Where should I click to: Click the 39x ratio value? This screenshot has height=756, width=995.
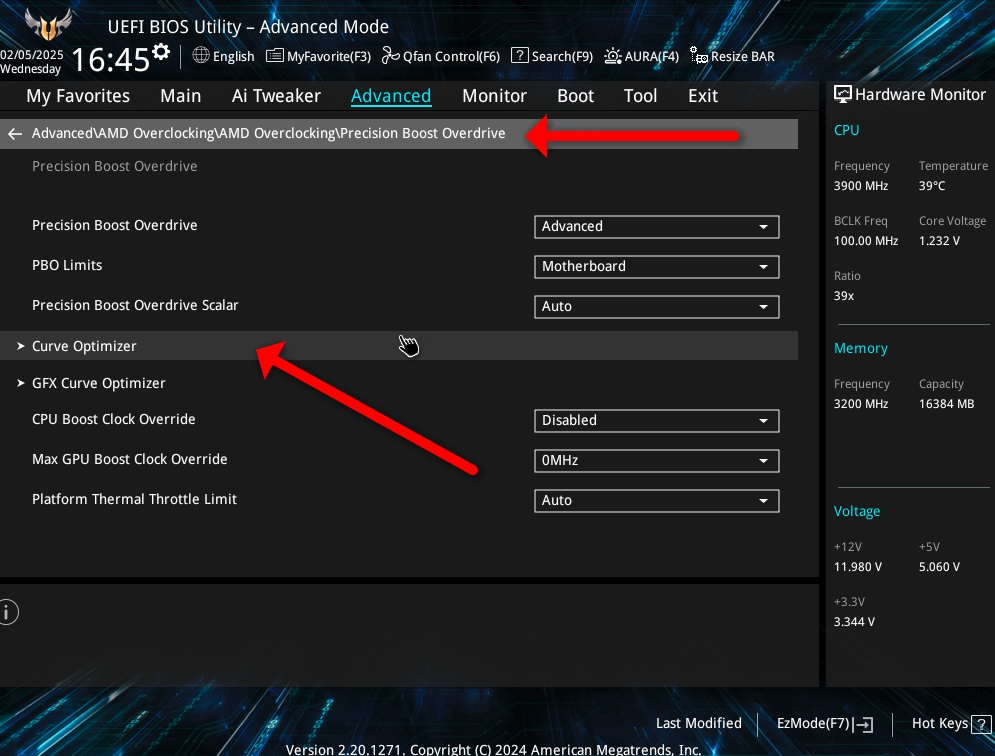click(x=844, y=296)
